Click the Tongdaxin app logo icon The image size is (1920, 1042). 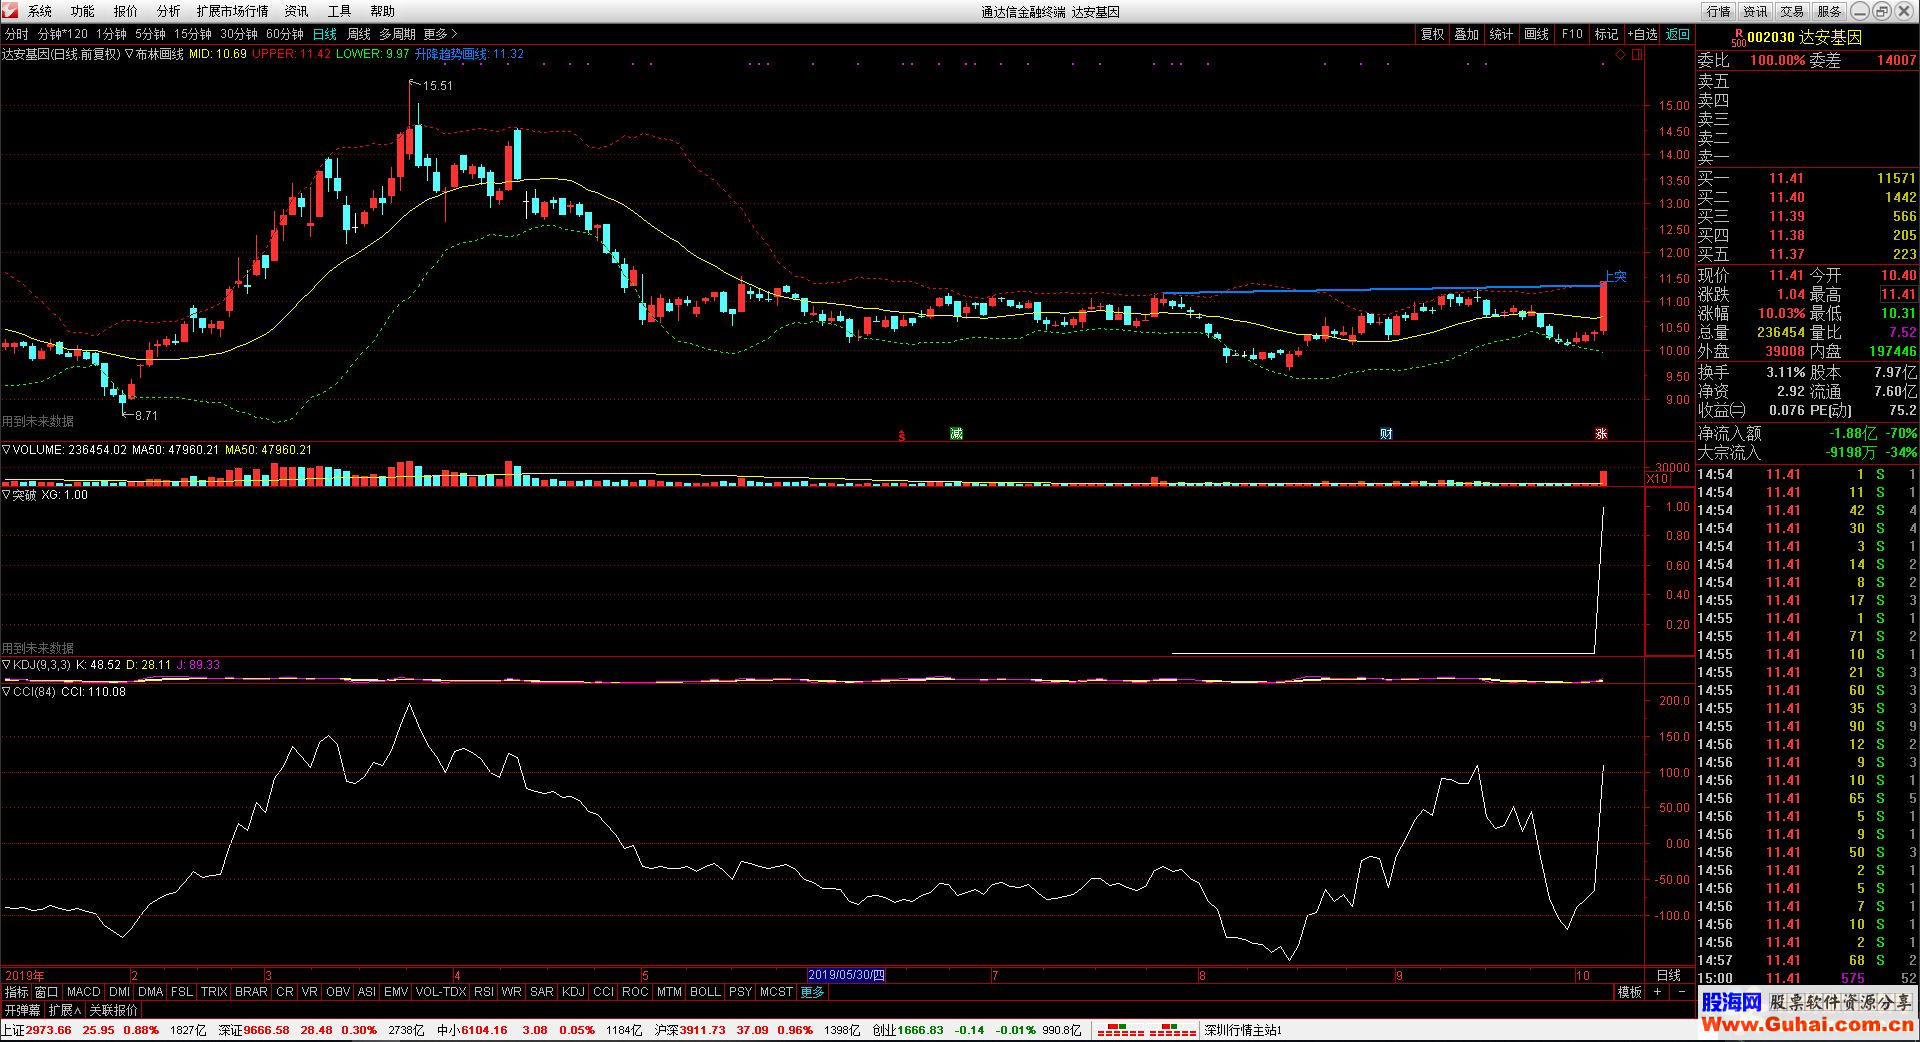(x=10, y=10)
